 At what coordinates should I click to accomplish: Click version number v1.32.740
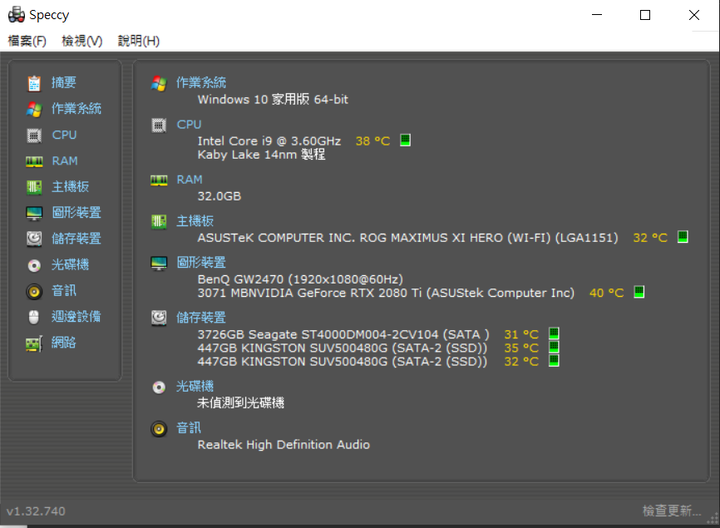click(36, 511)
